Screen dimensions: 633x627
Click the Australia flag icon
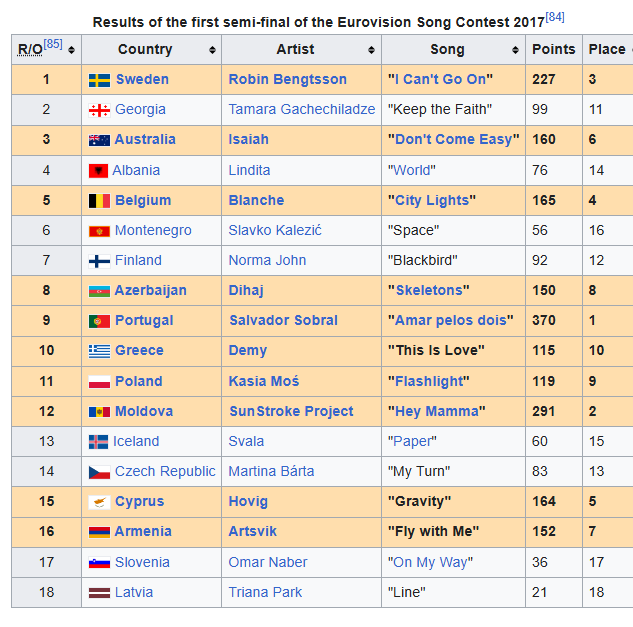pos(99,140)
